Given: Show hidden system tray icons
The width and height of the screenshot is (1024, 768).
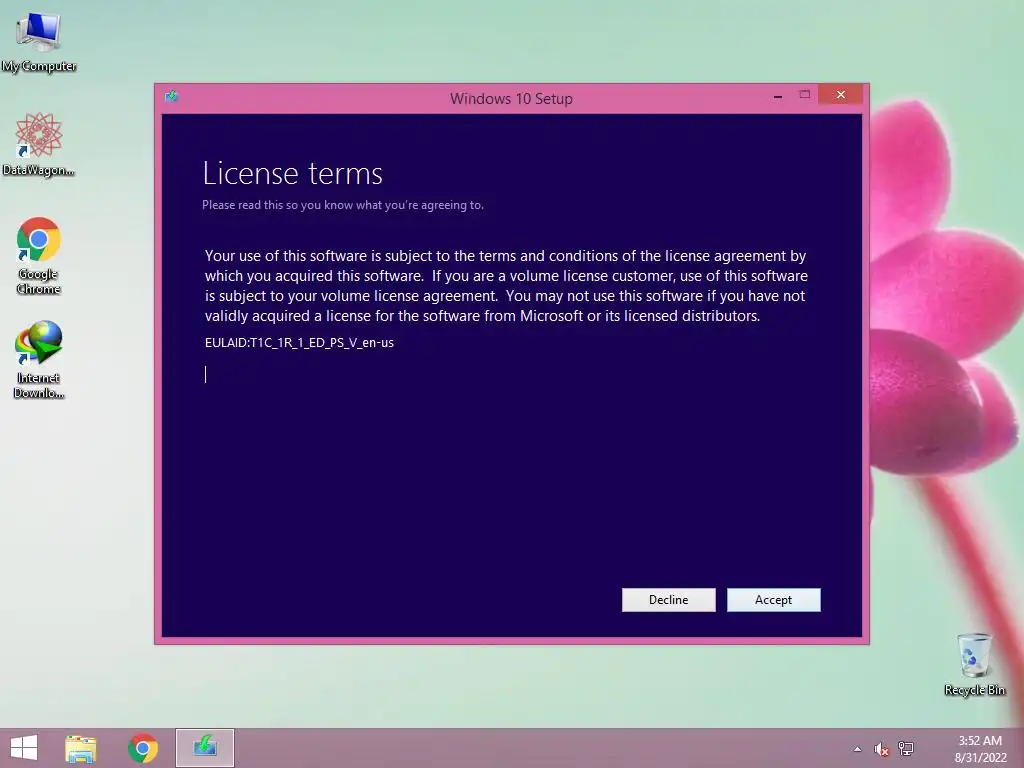Looking at the screenshot, I should point(857,749).
